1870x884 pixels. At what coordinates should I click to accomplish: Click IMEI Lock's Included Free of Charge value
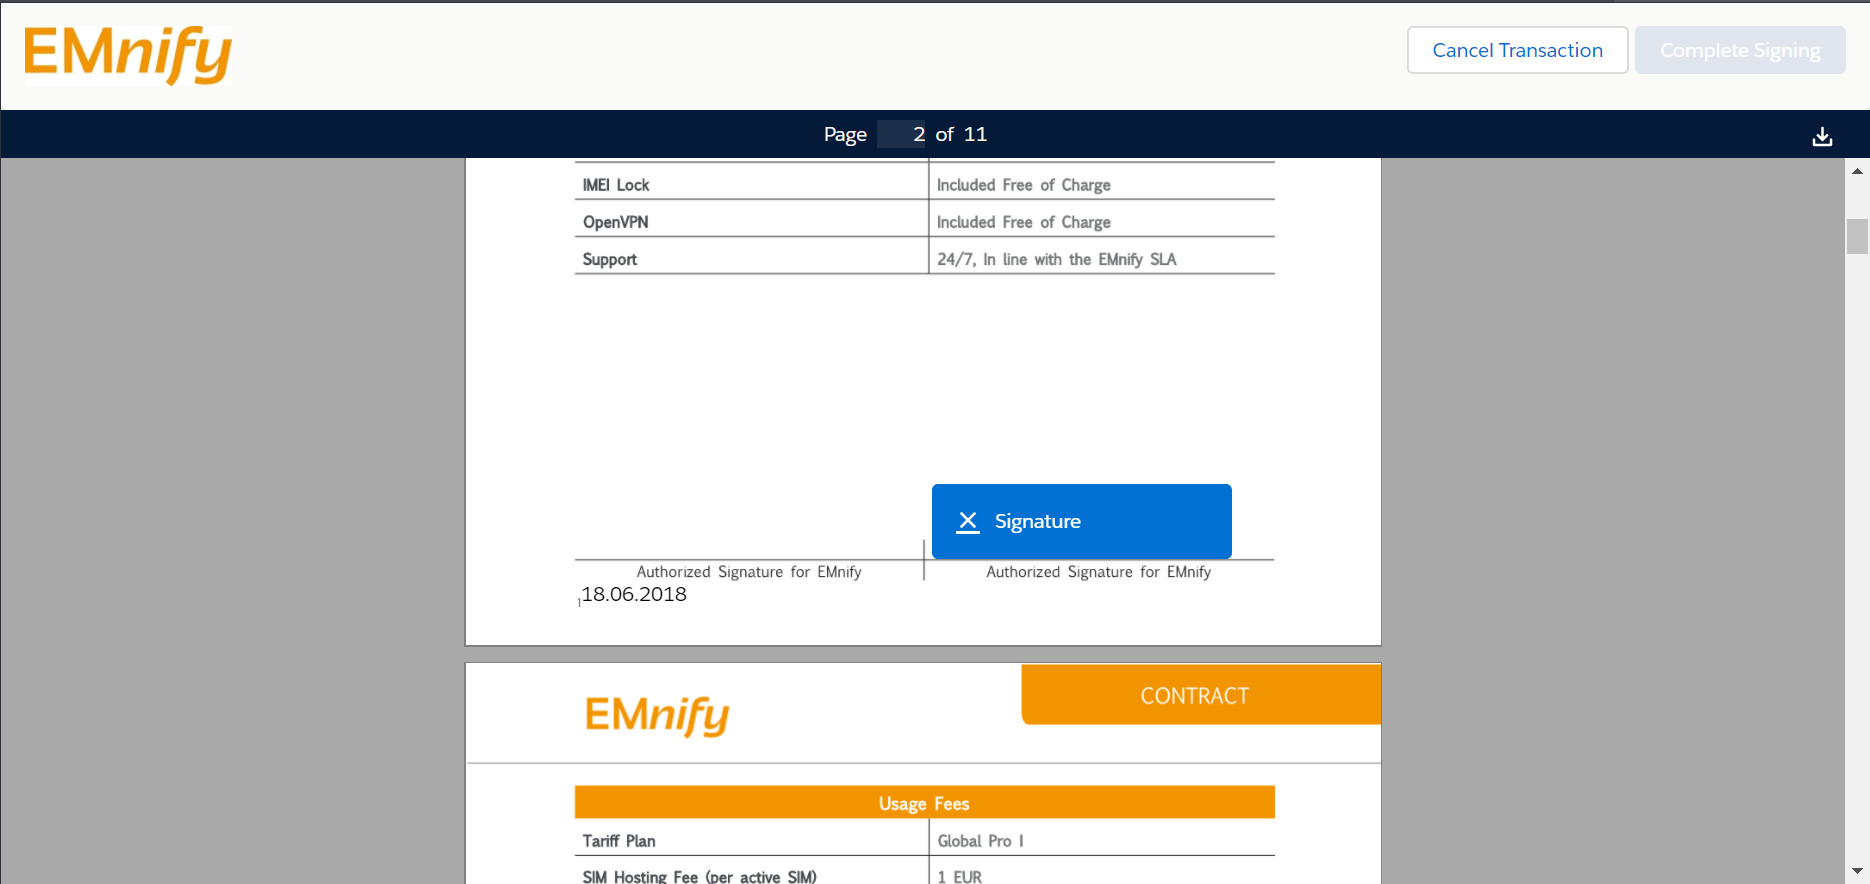tap(1023, 185)
